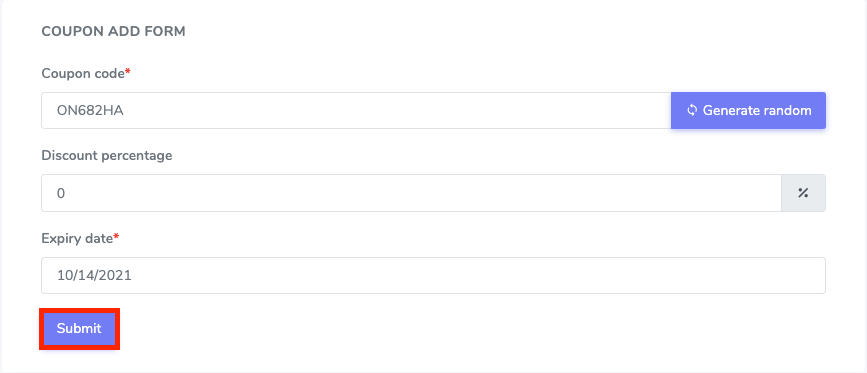Click the Coupon code label
This screenshot has width=867, height=373.
click(83, 73)
